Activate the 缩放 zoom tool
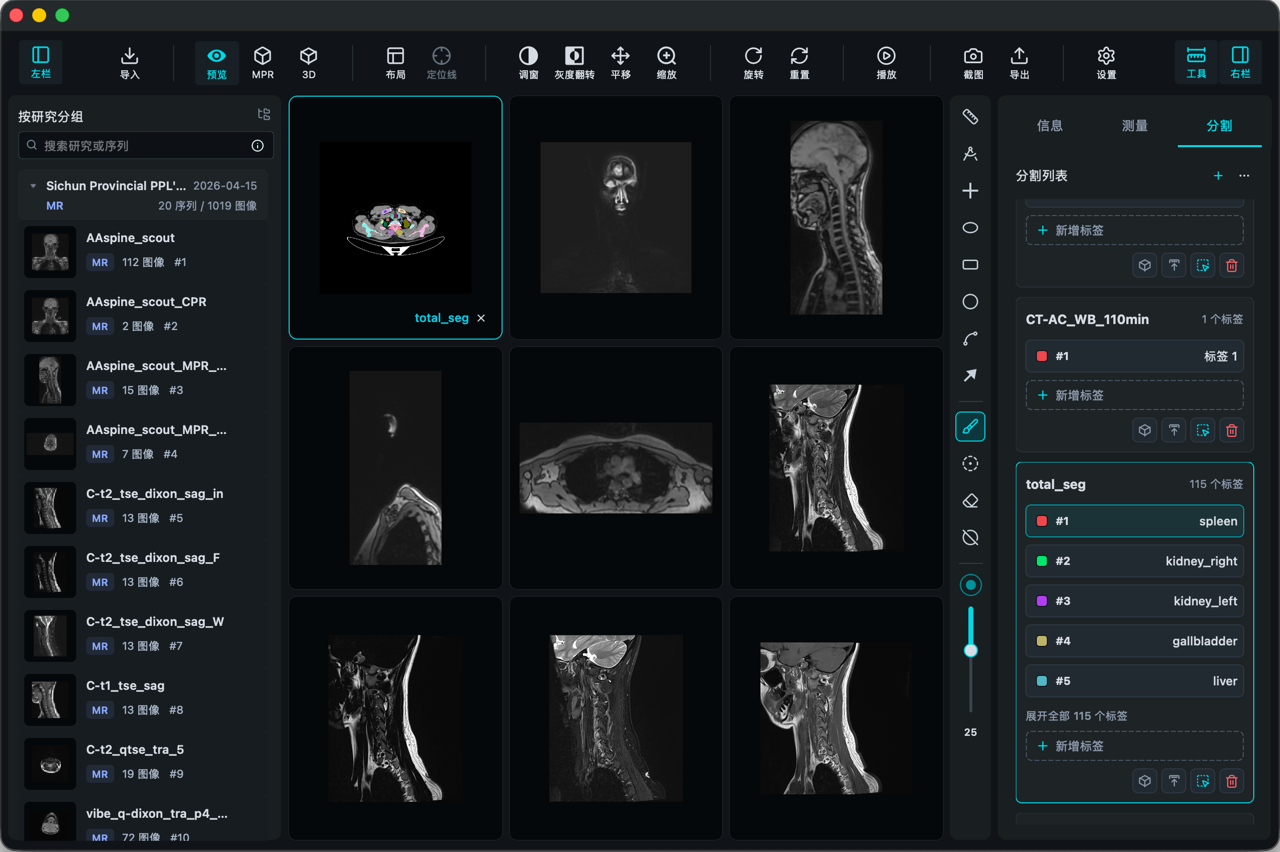Image resolution: width=1280 pixels, height=852 pixels. click(666, 62)
